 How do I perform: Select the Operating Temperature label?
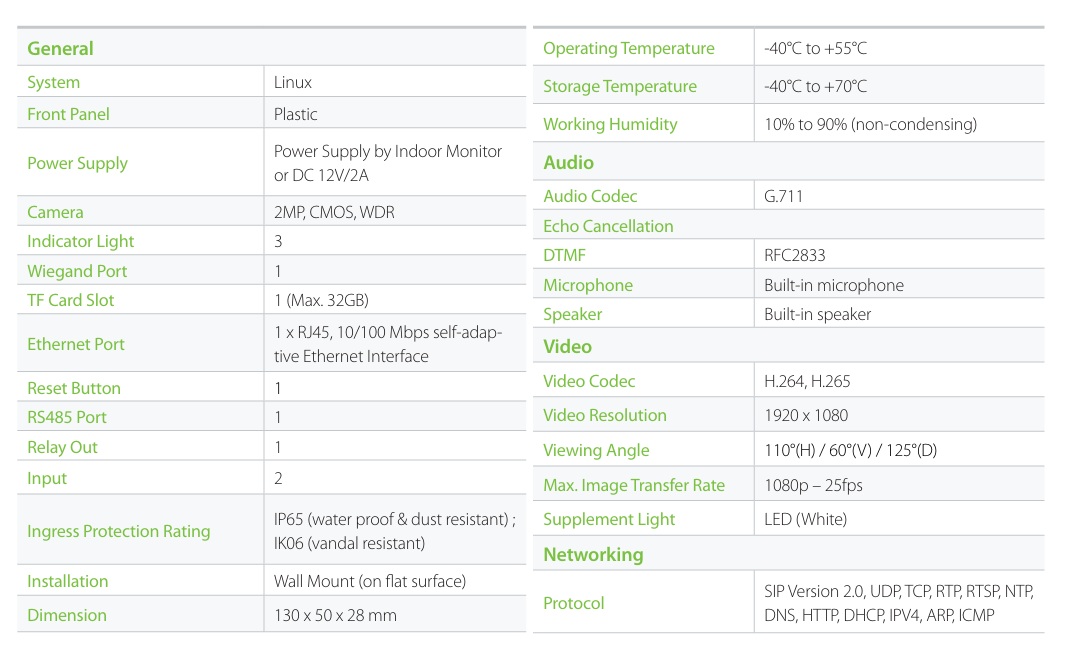[x=628, y=48]
